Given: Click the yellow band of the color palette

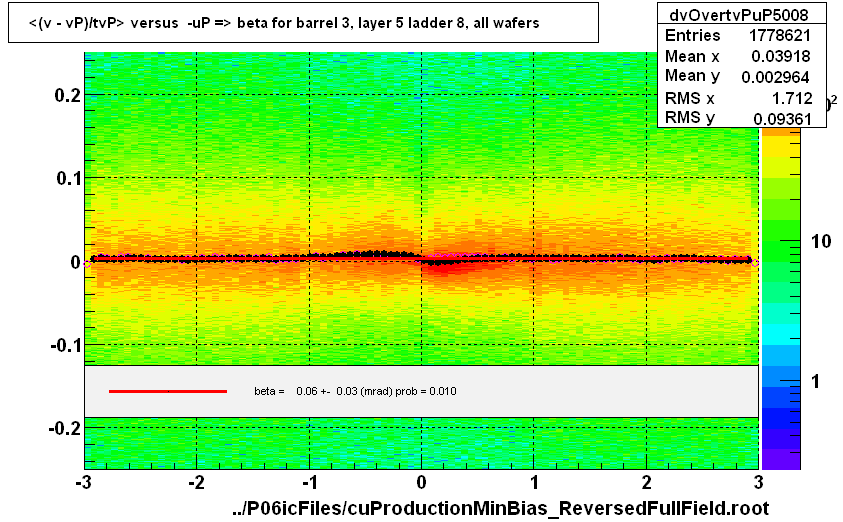Looking at the screenshot, I should click(x=781, y=147).
